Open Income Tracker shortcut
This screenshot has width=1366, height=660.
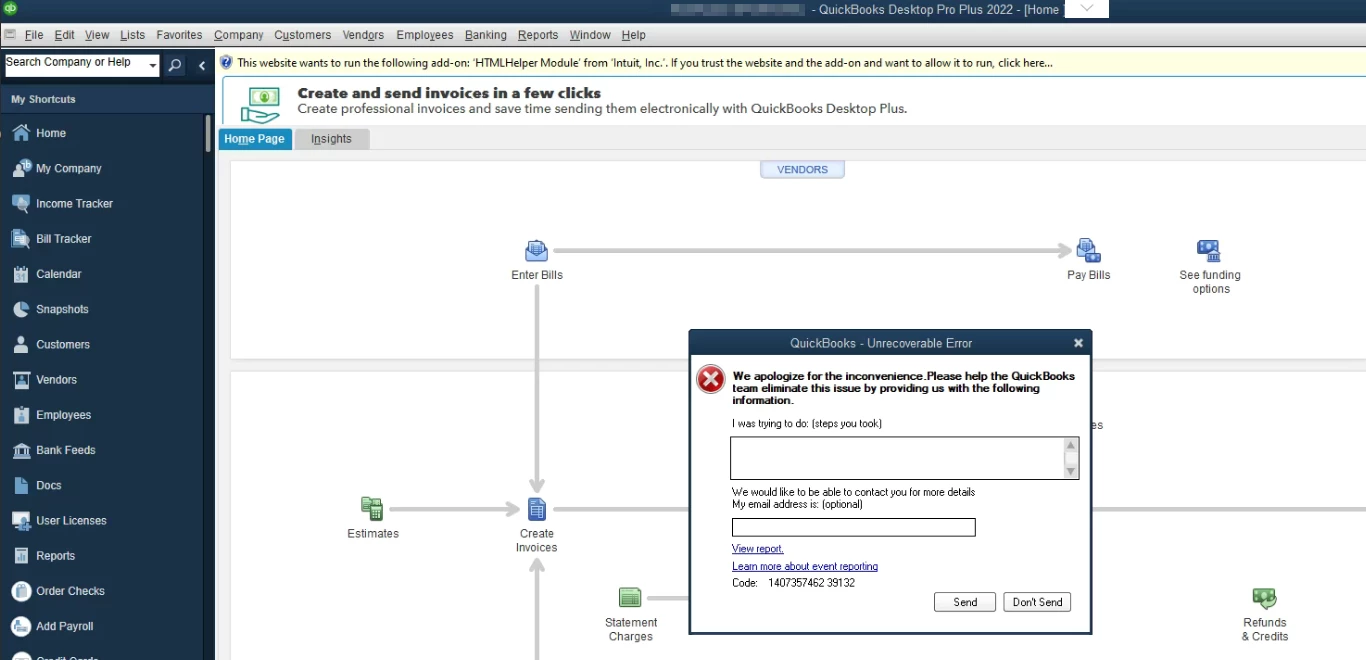point(74,203)
